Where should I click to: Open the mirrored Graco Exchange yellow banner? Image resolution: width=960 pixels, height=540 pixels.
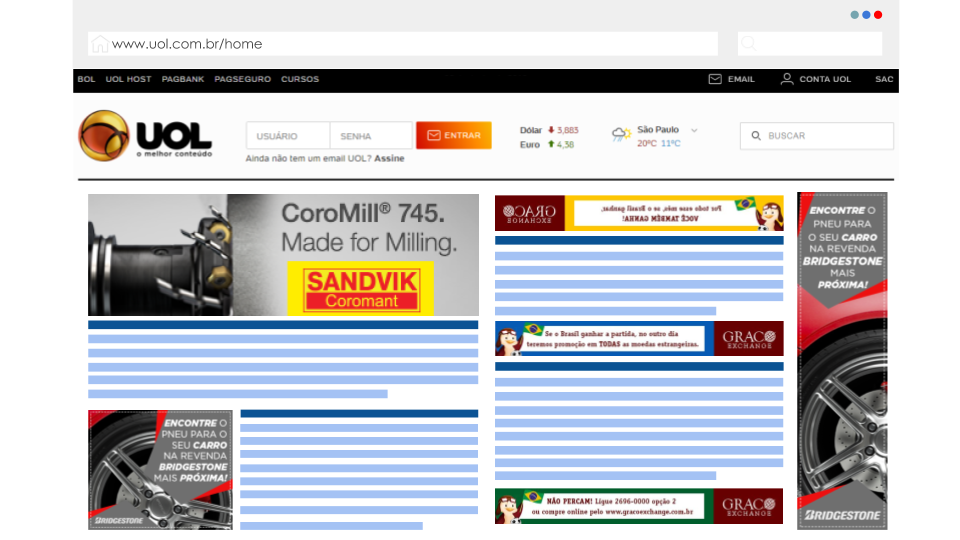pyautogui.click(x=639, y=213)
